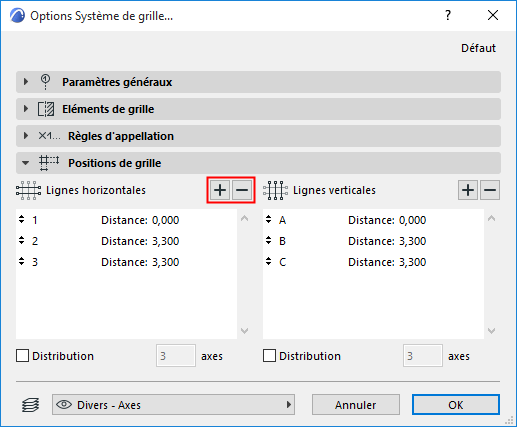
Task: Enable Distribution for vertical lines
Action: coord(269,356)
